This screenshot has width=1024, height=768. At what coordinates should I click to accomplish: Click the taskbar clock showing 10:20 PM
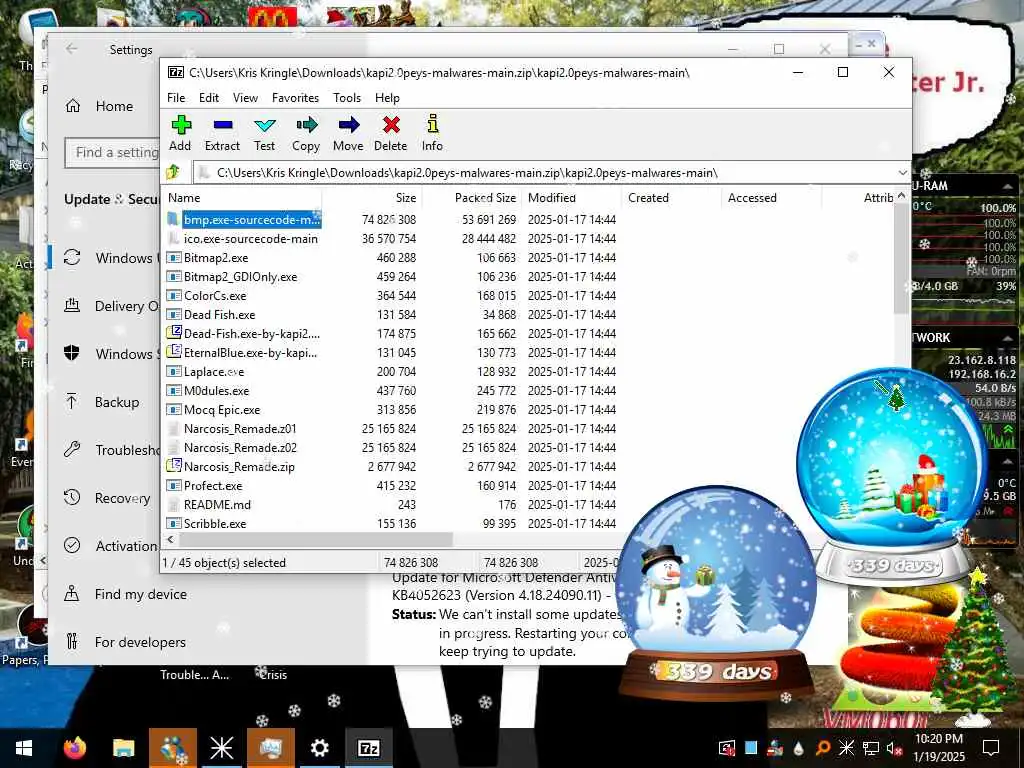click(938, 748)
